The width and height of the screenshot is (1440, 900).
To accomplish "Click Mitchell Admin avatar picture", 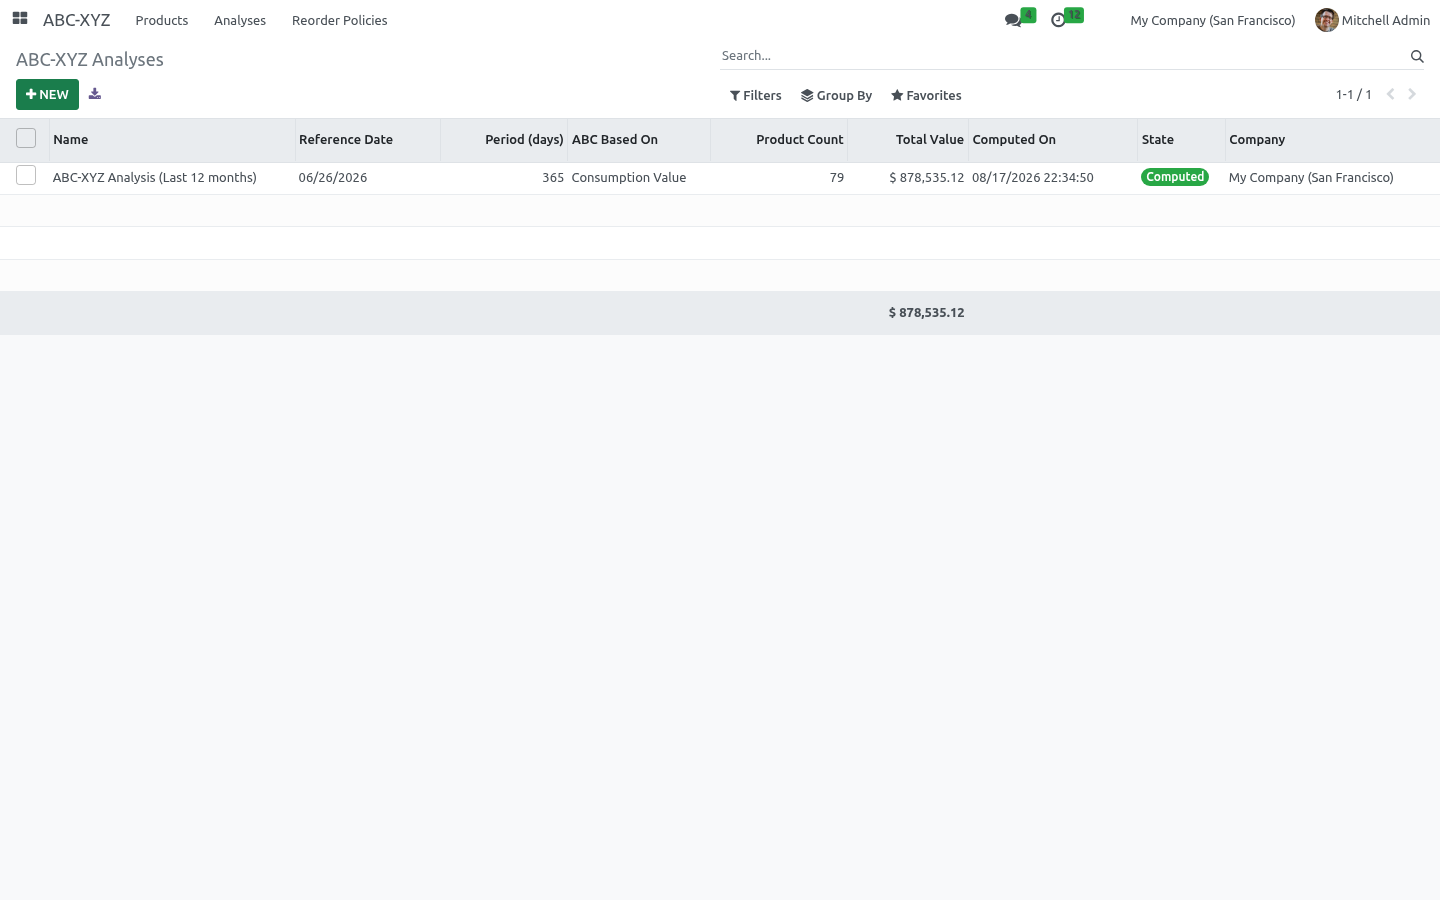I will [x=1326, y=20].
